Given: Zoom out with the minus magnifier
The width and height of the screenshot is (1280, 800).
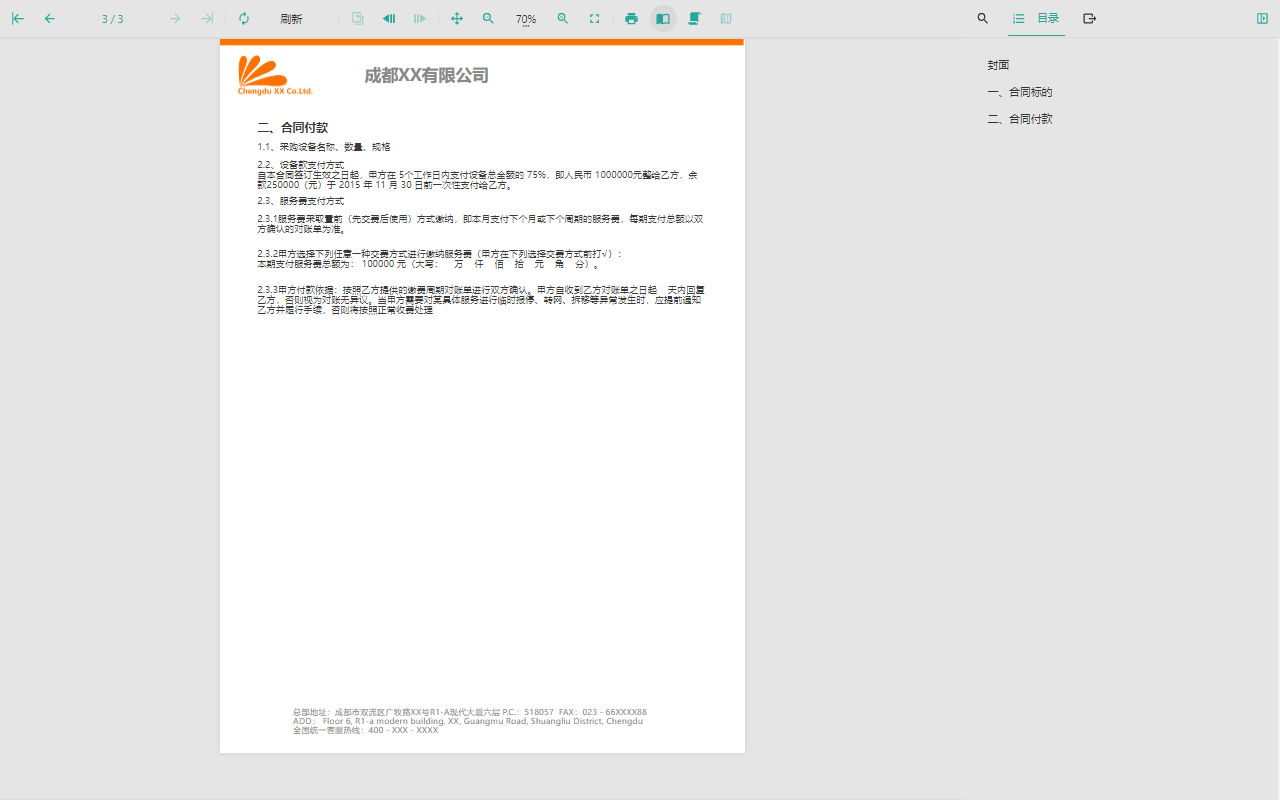Looking at the screenshot, I should pos(488,19).
